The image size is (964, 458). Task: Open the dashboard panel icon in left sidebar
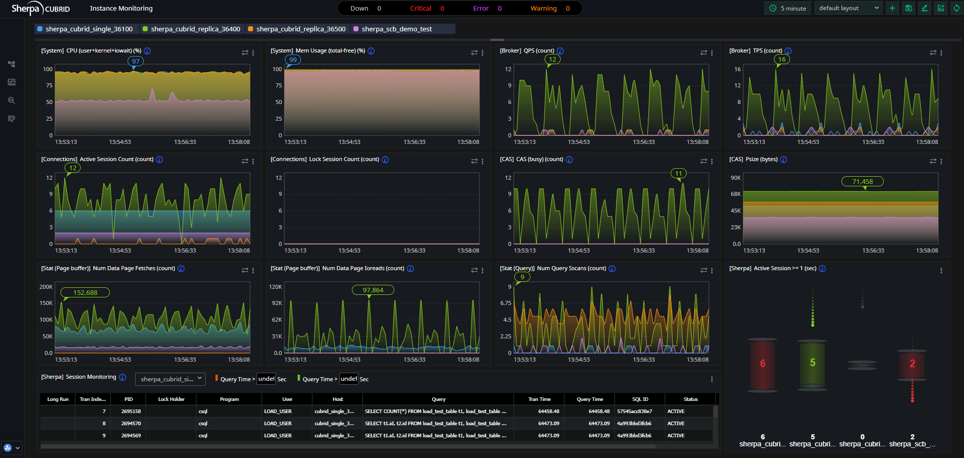(11, 82)
